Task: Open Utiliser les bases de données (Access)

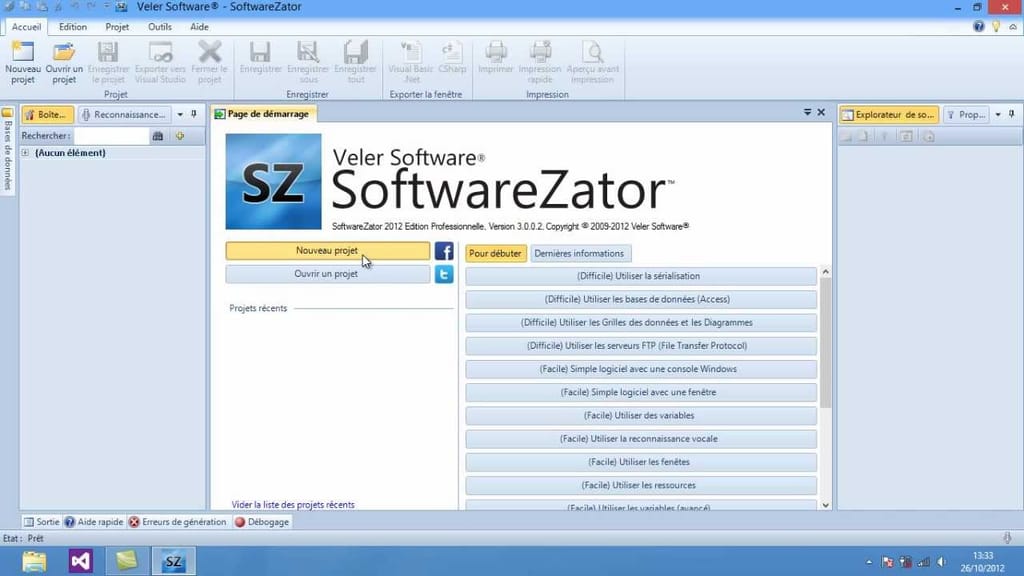Action: tap(641, 299)
